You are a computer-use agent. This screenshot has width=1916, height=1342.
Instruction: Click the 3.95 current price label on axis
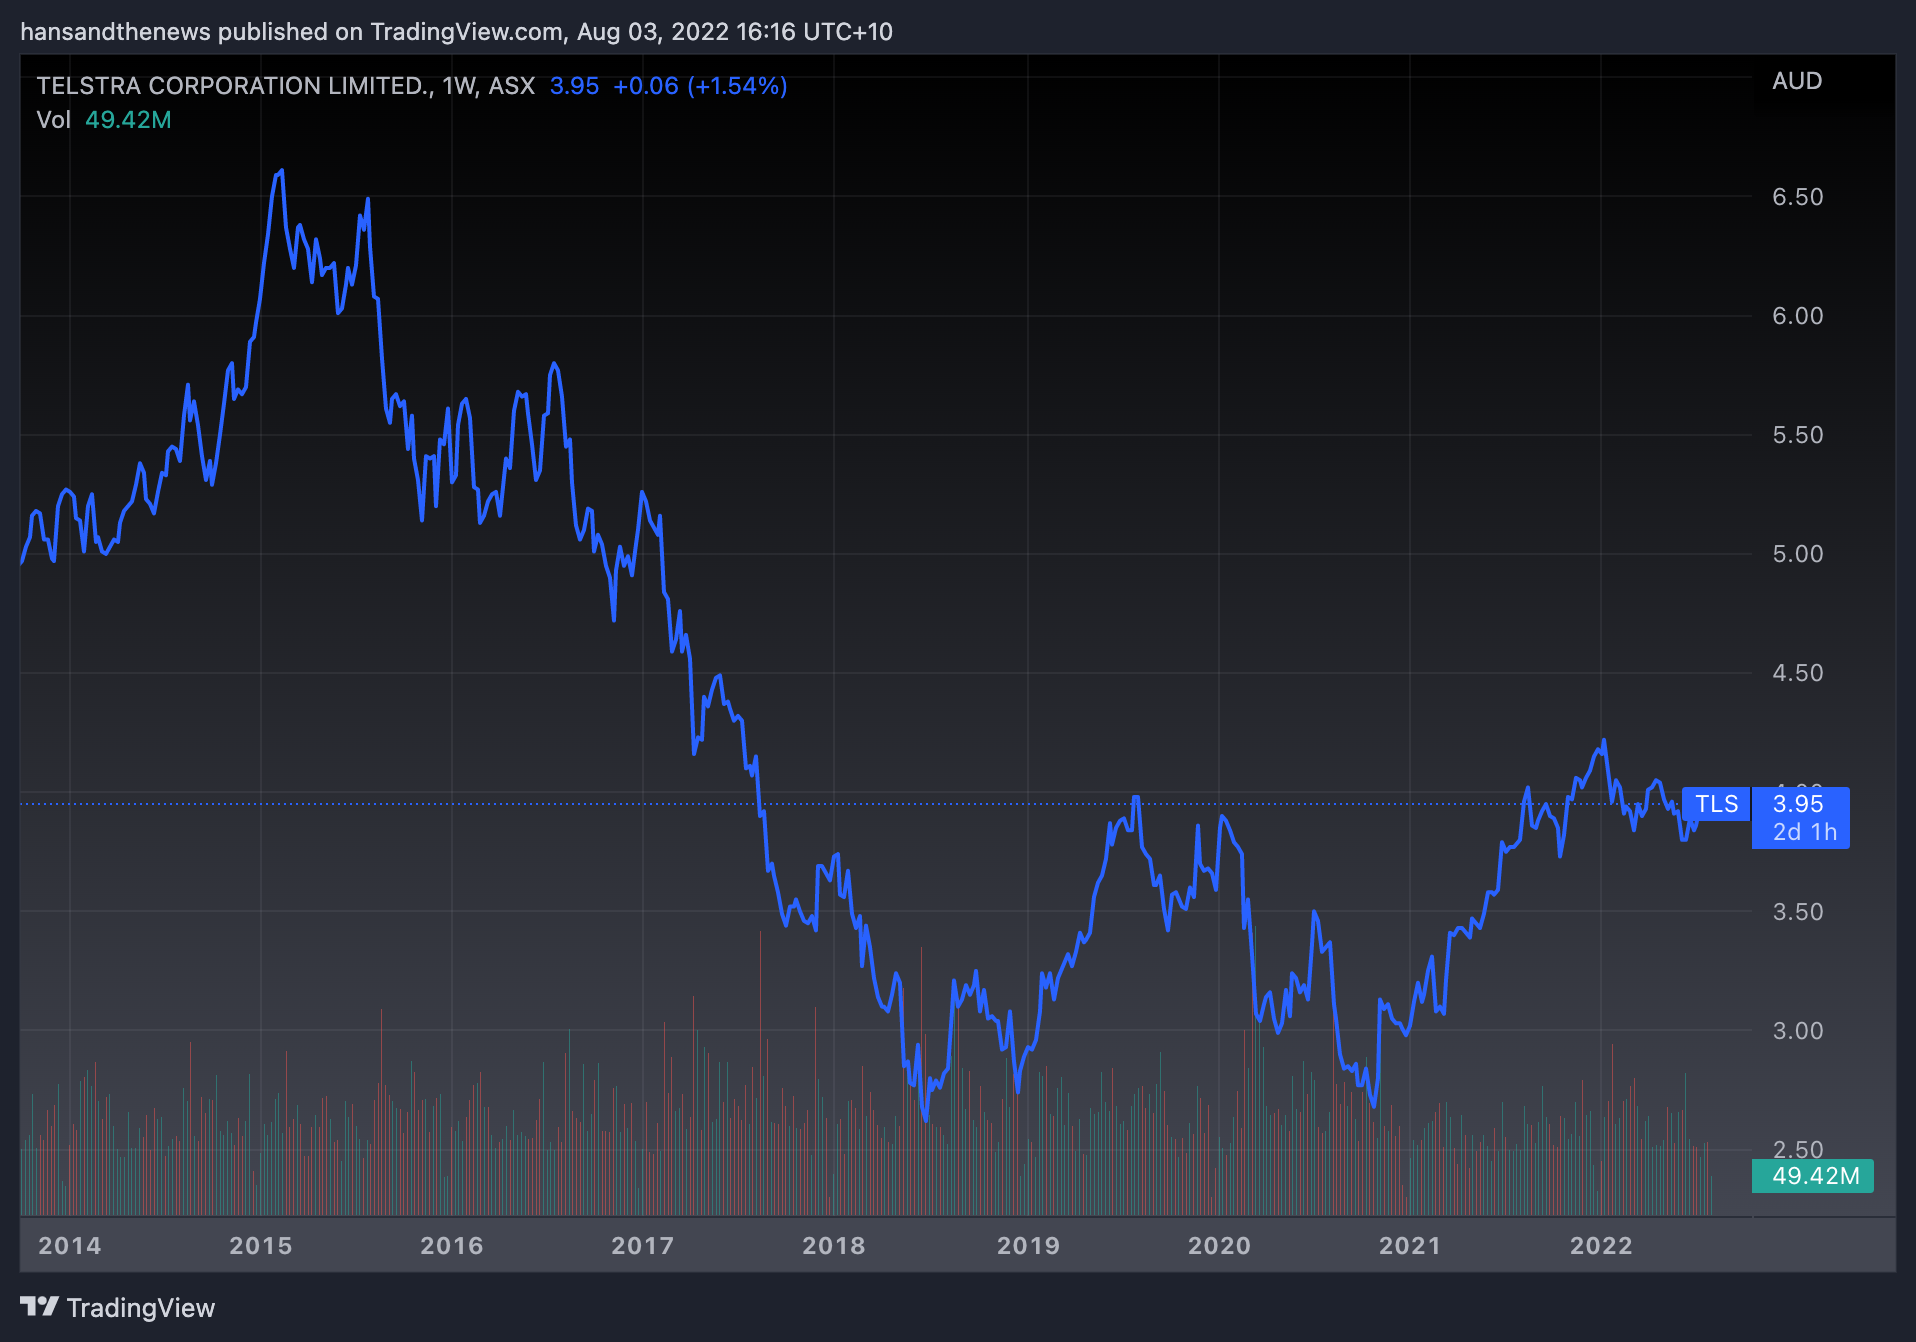1798,804
